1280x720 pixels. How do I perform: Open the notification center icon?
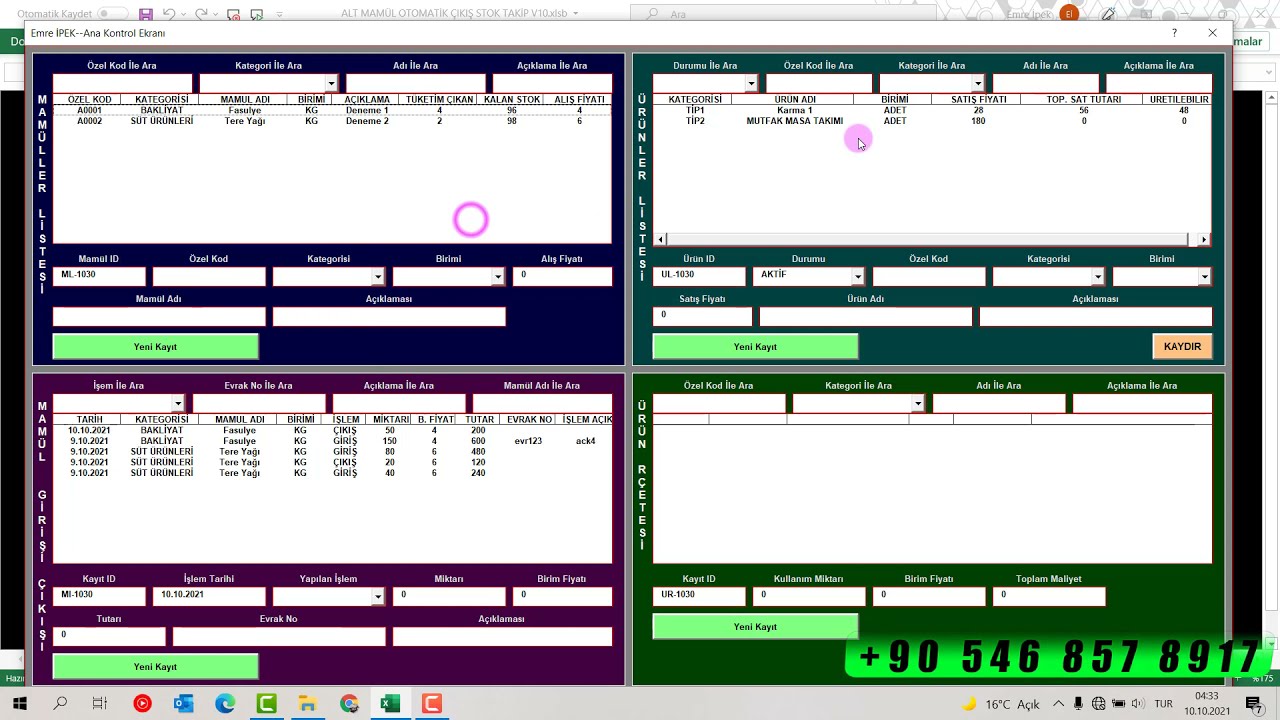[x=1255, y=704]
